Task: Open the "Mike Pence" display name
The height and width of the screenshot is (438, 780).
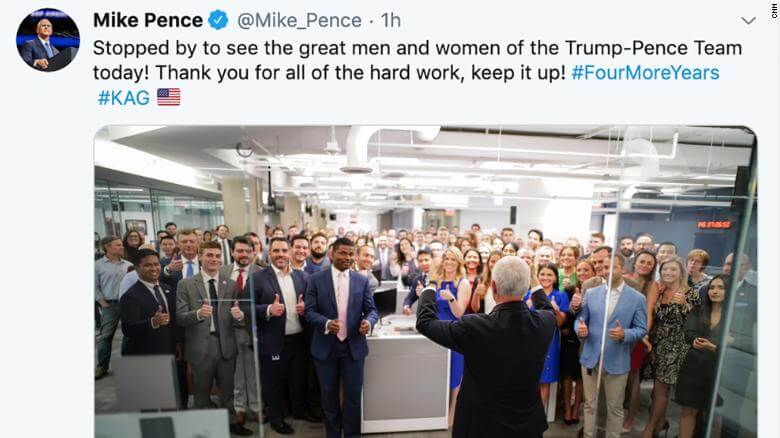Action: pyautogui.click(x=148, y=20)
